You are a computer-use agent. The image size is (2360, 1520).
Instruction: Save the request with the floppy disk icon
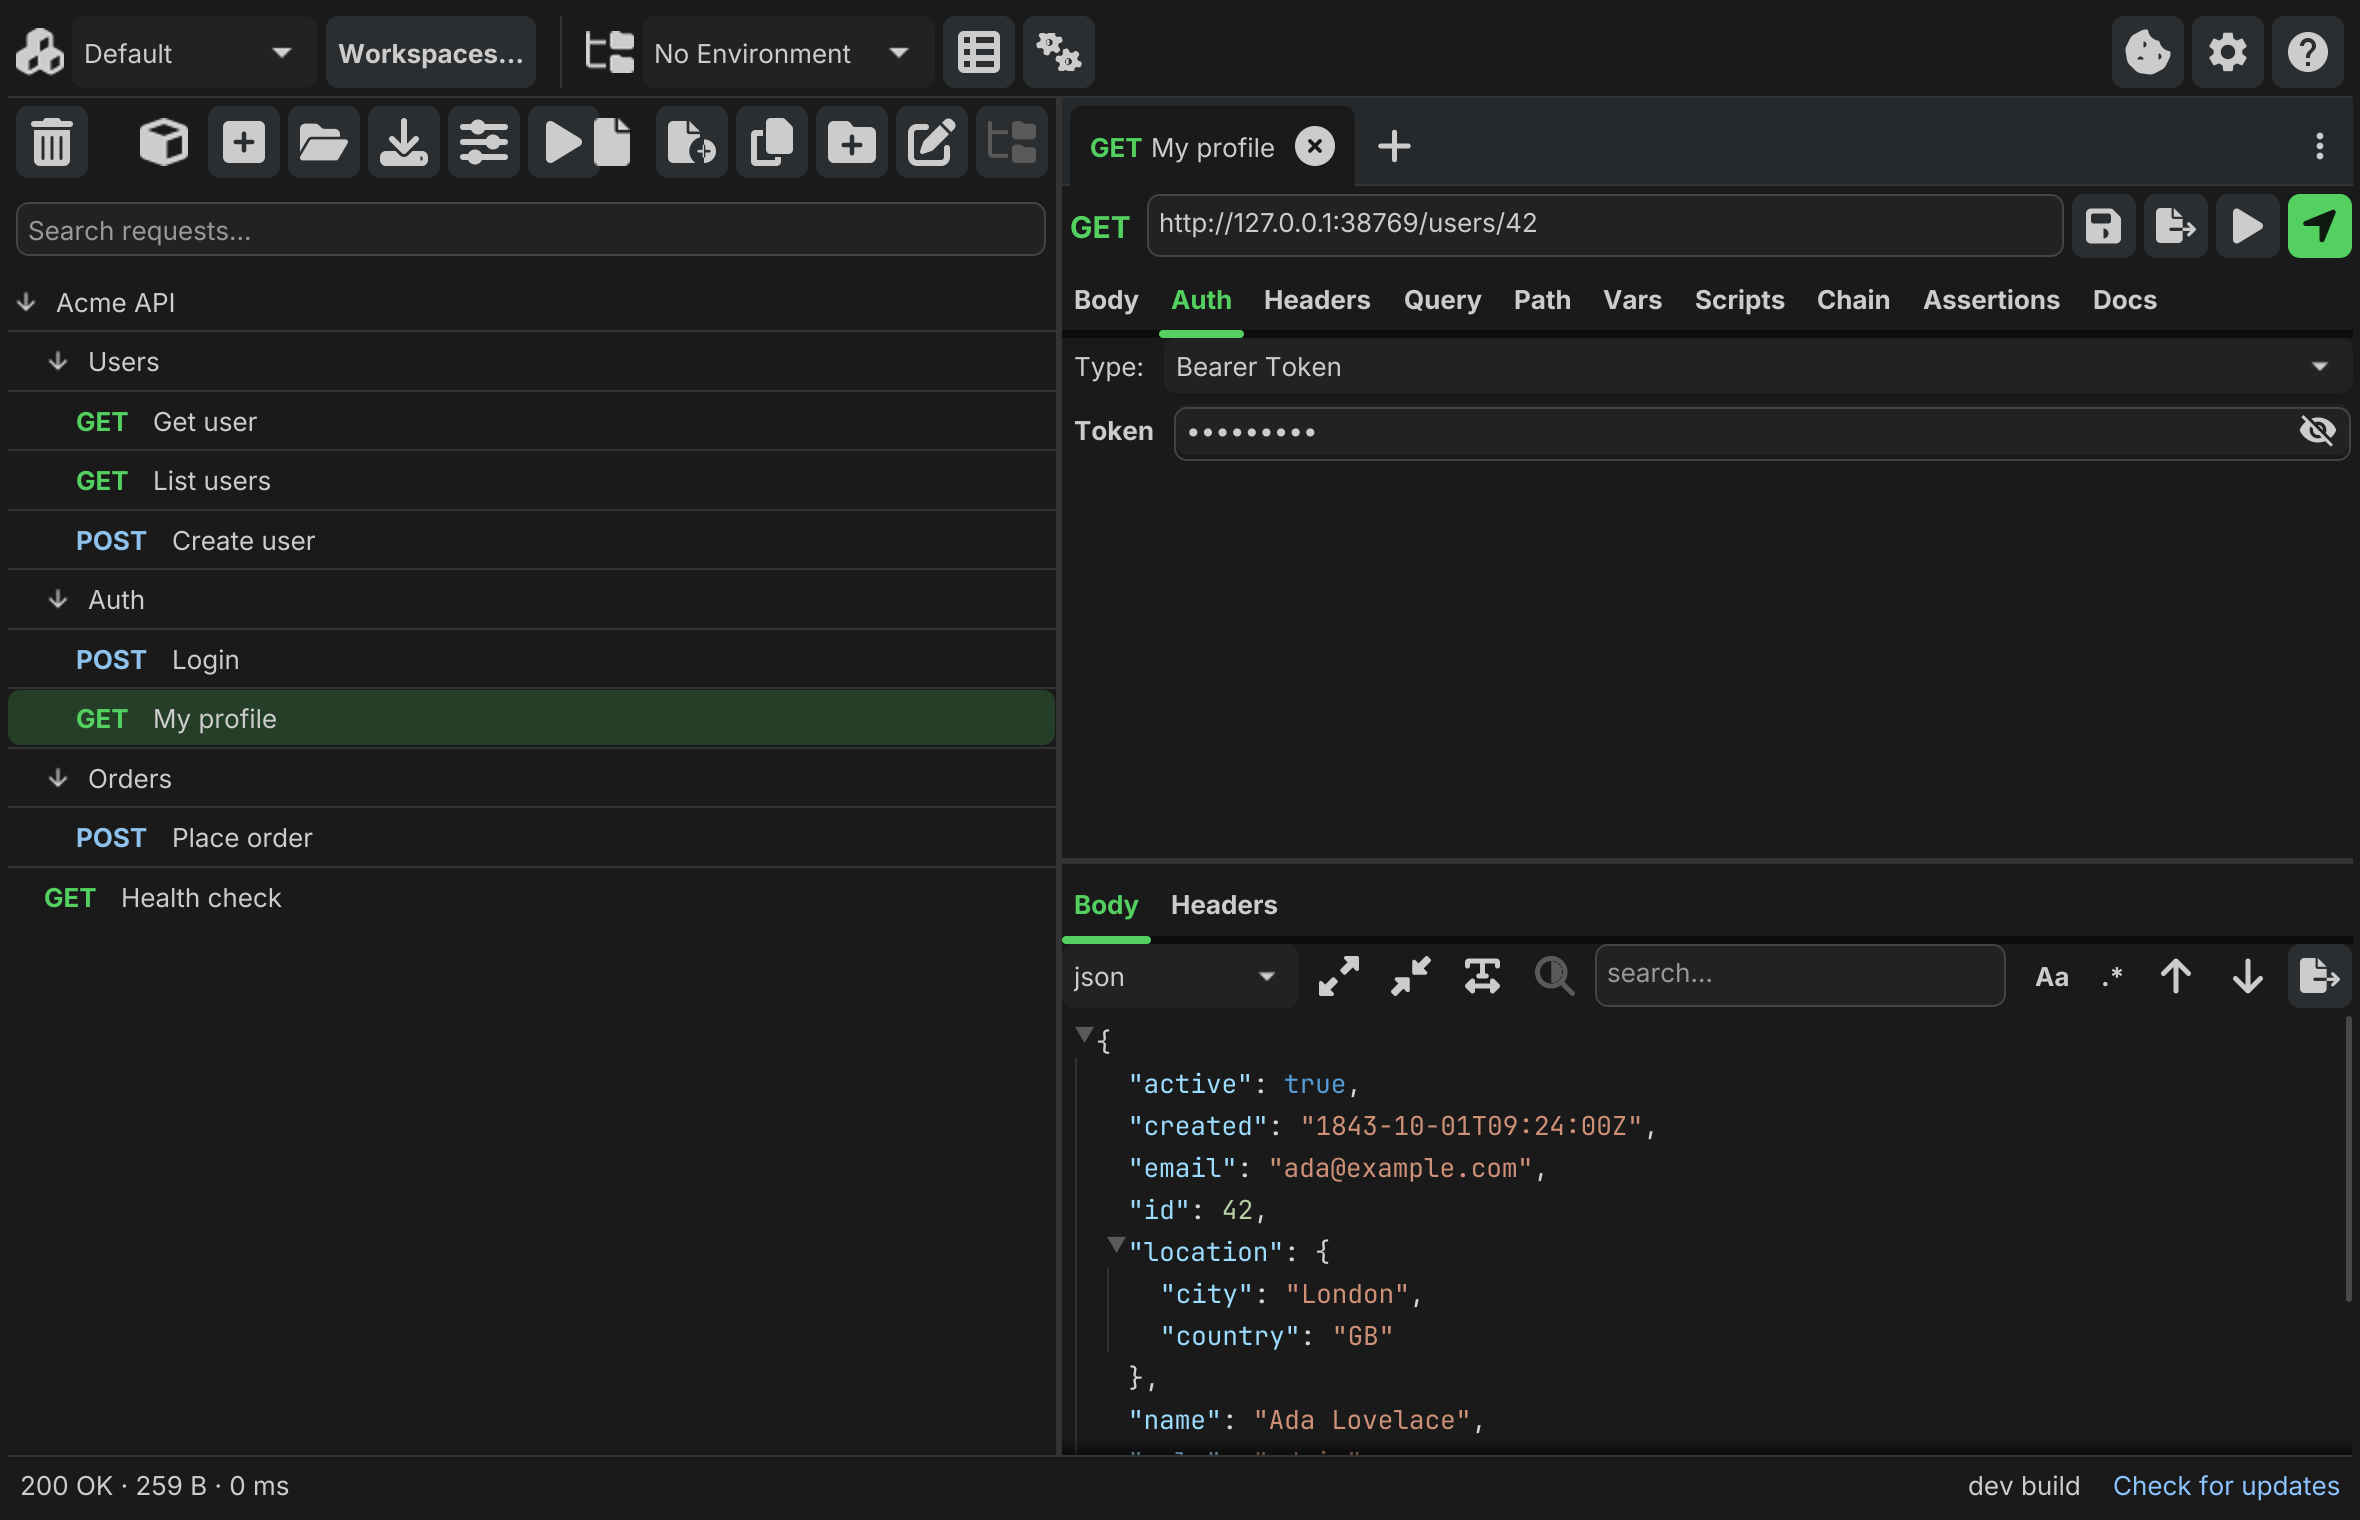click(2103, 226)
